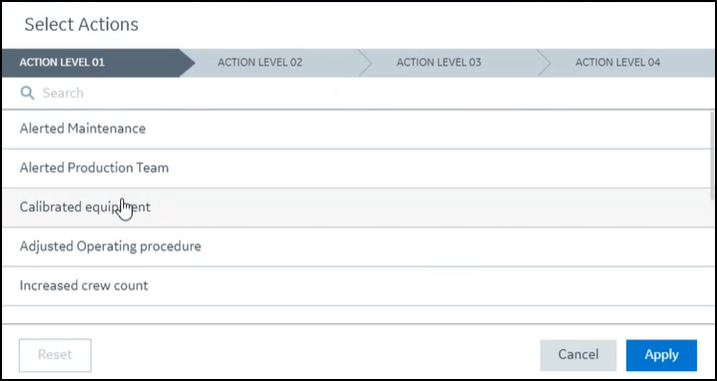Click the chevron between Level 02 and 03

coord(366,63)
